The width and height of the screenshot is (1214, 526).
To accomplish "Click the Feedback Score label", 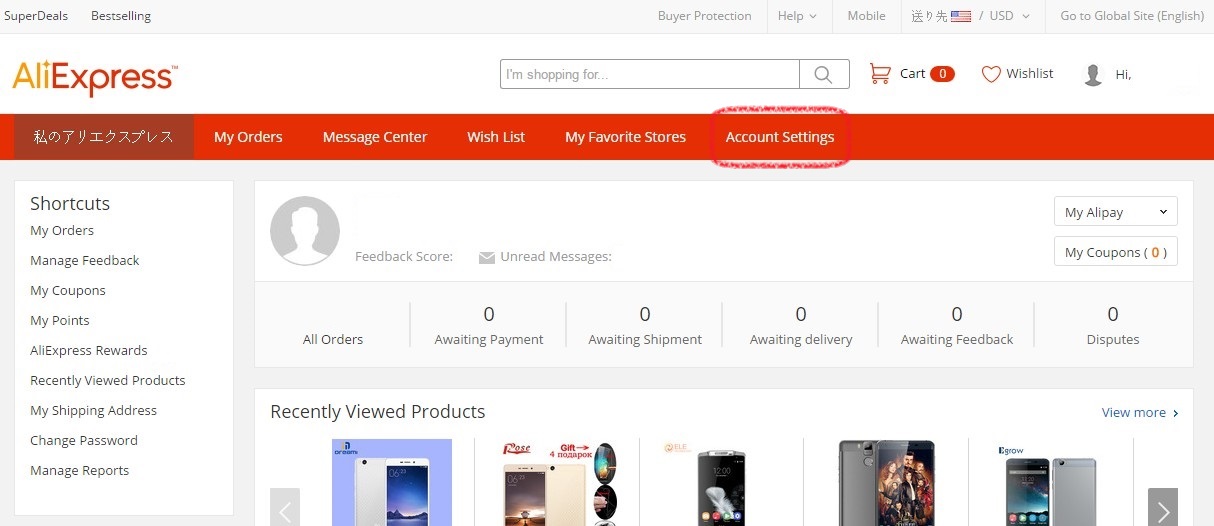I will [x=404, y=257].
